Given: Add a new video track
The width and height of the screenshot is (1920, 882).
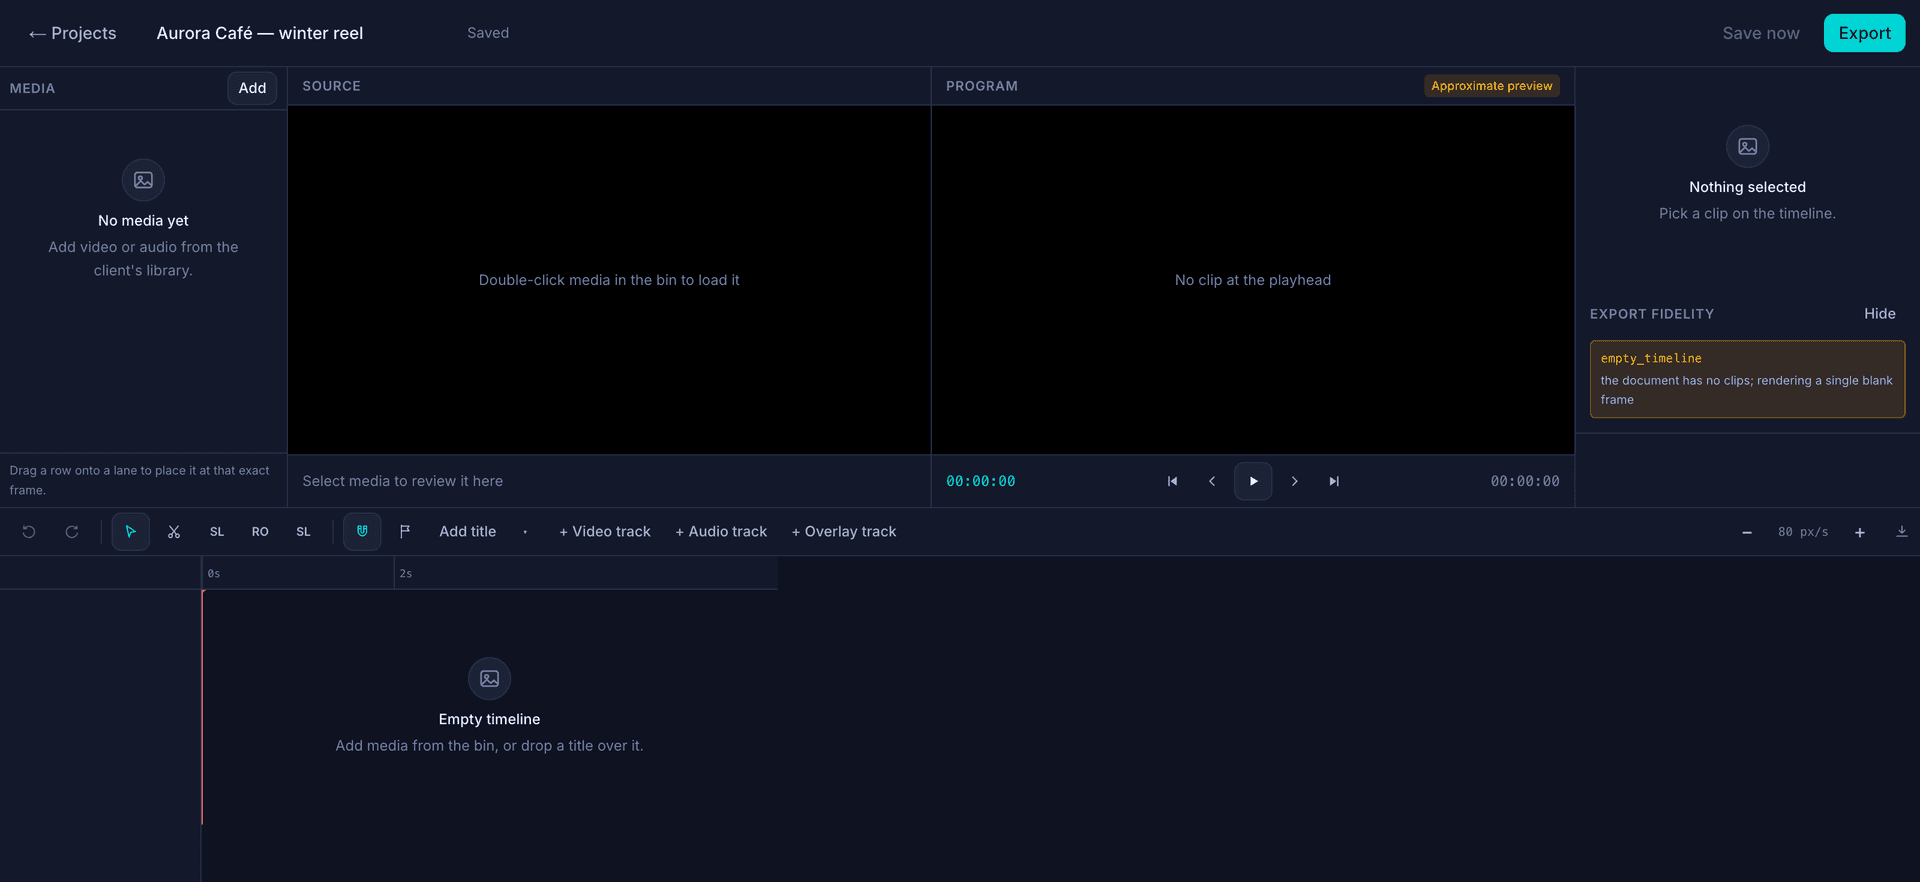Looking at the screenshot, I should pos(605,532).
